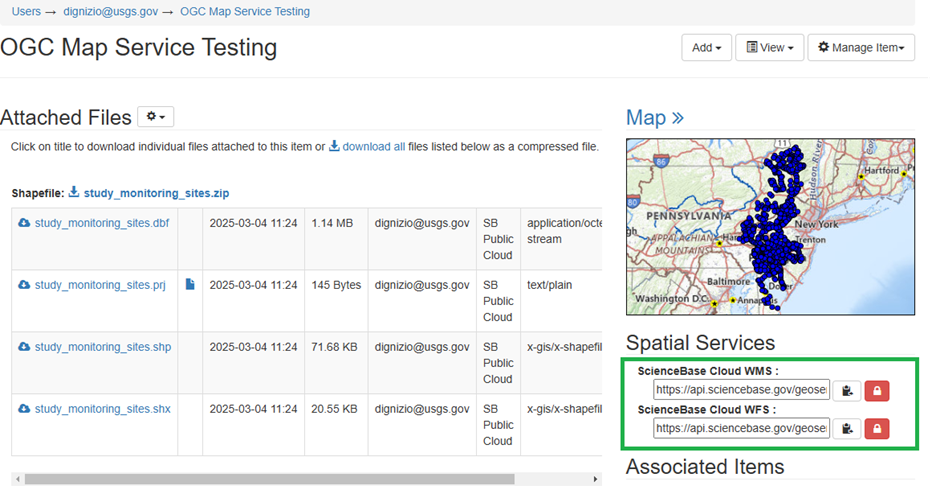The width and height of the screenshot is (936, 494).
Task: Select the ScienceBase Cloud WFS URL field
Action: 741,428
